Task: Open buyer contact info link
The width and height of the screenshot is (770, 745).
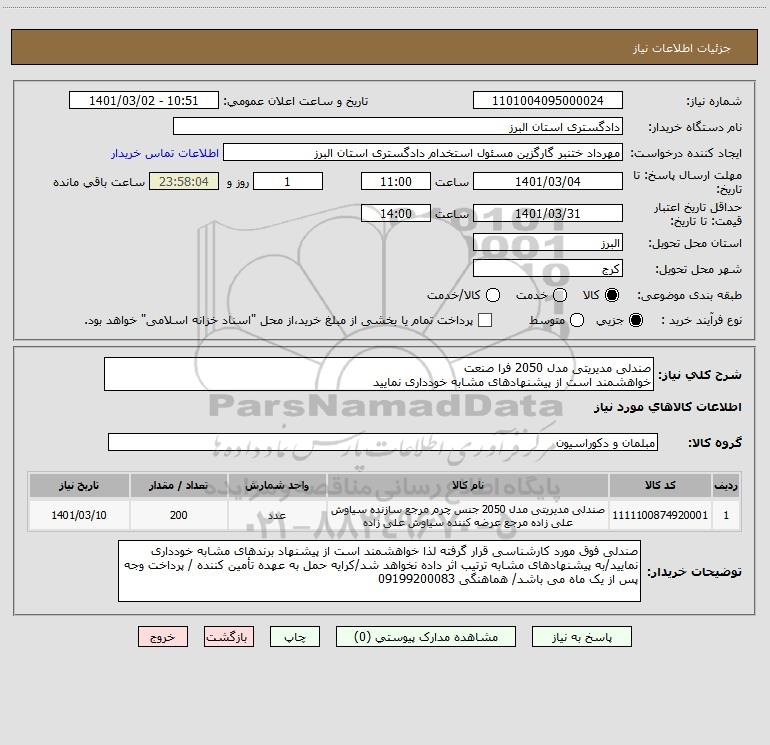Action: 165,153
